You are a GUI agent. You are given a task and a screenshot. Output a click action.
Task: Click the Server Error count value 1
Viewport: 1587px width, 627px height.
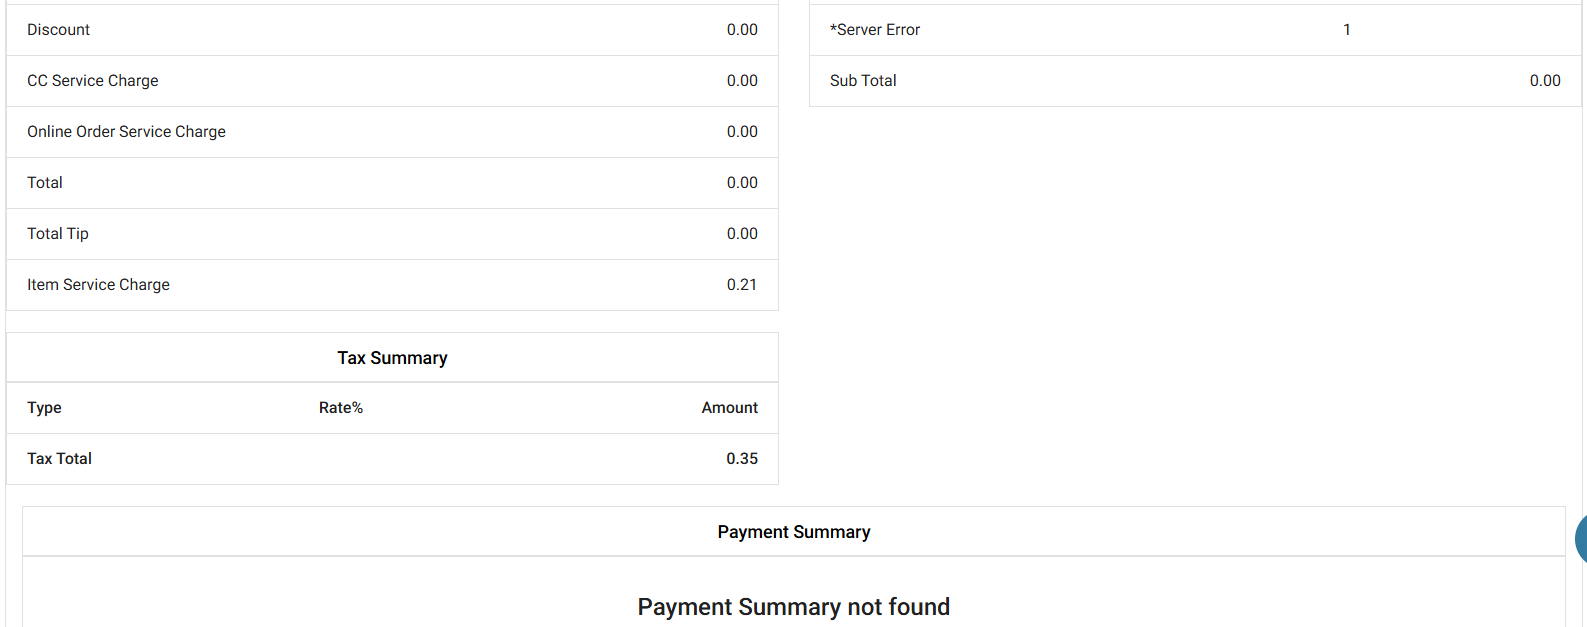pyautogui.click(x=1346, y=30)
